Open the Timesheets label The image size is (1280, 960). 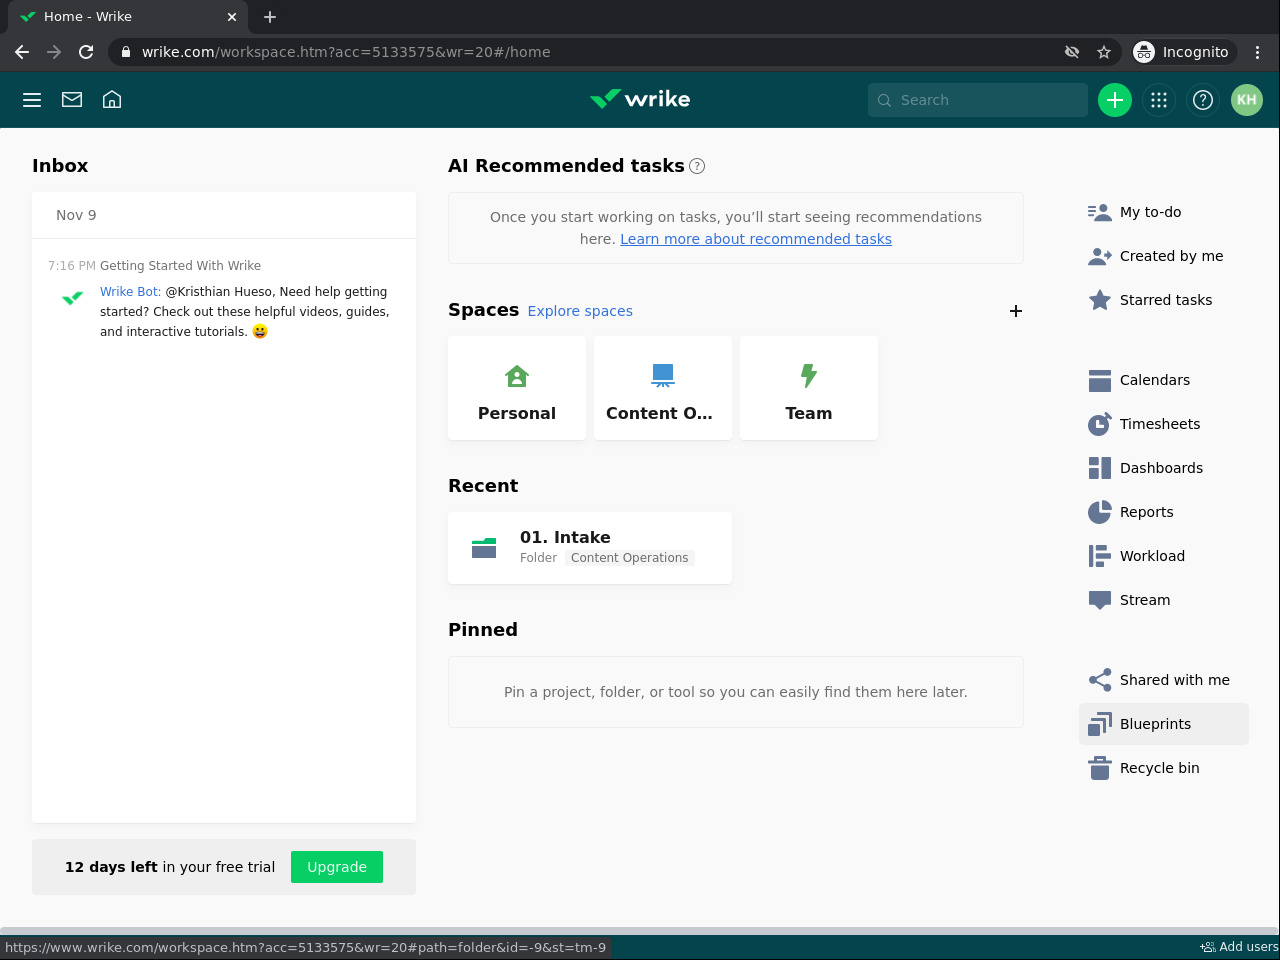tap(1160, 424)
